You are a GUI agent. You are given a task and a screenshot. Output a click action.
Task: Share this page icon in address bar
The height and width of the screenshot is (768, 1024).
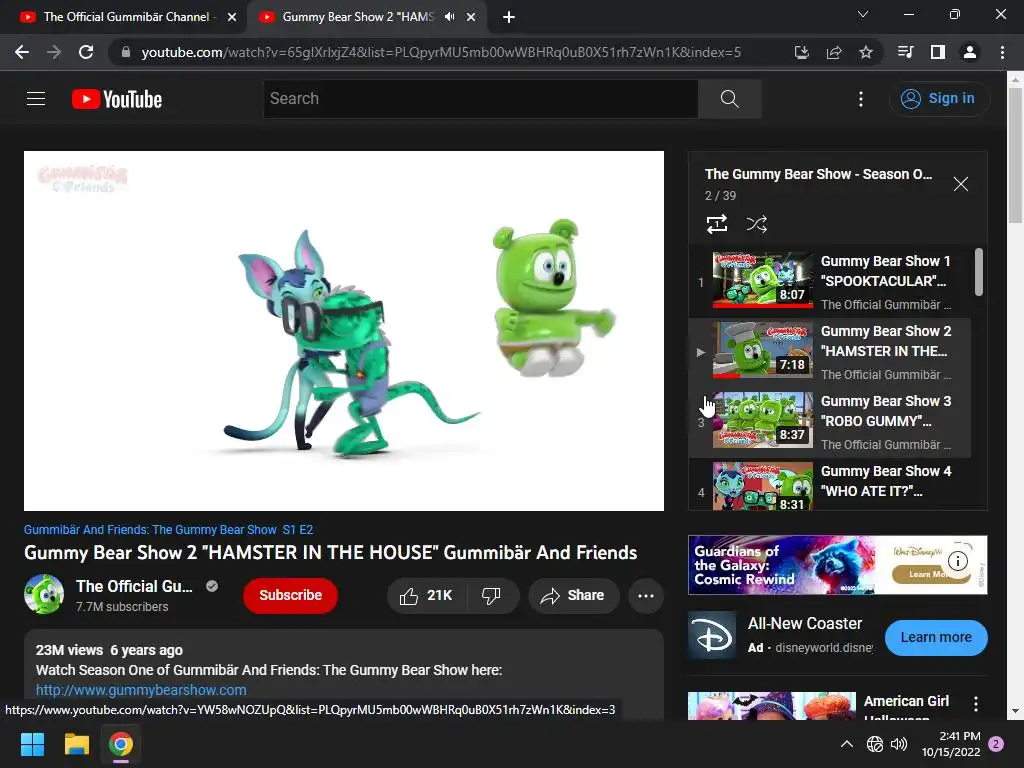tap(834, 52)
